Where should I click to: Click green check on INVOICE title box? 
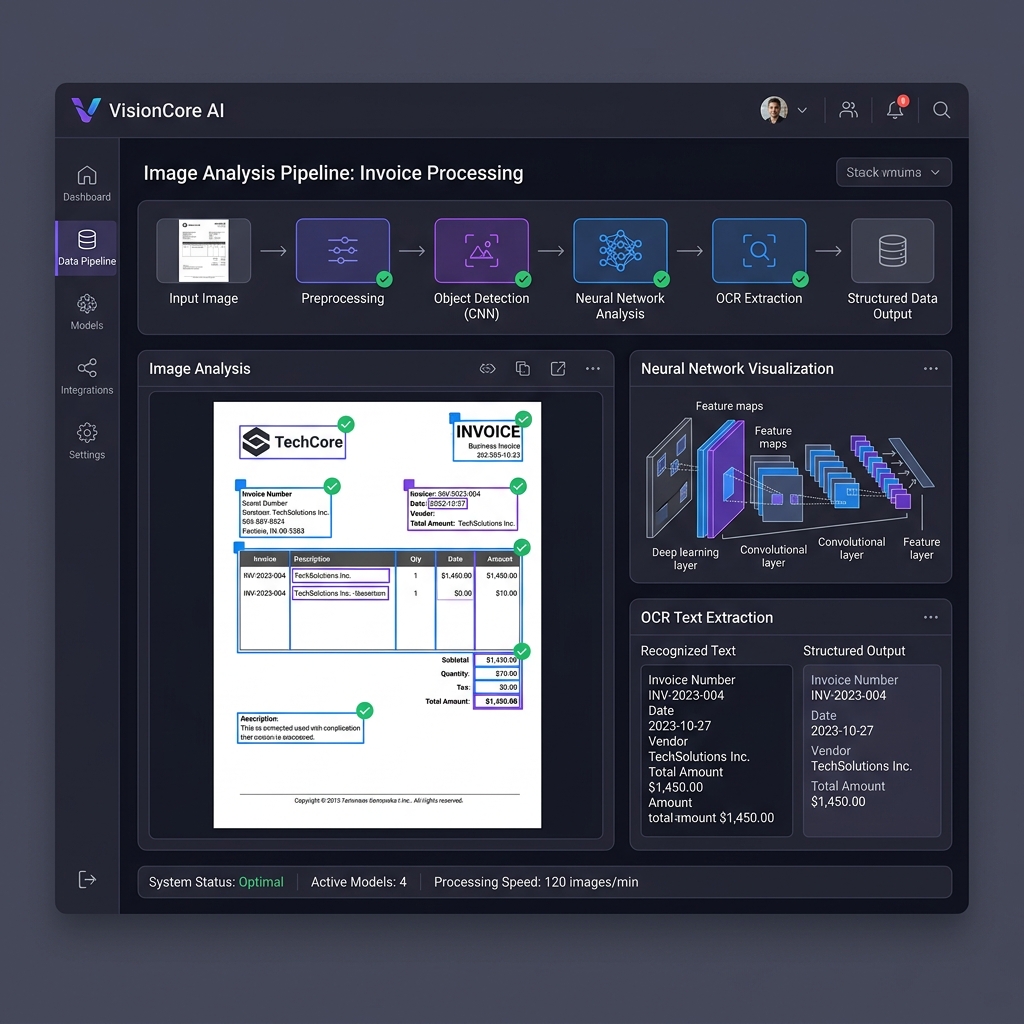523,419
